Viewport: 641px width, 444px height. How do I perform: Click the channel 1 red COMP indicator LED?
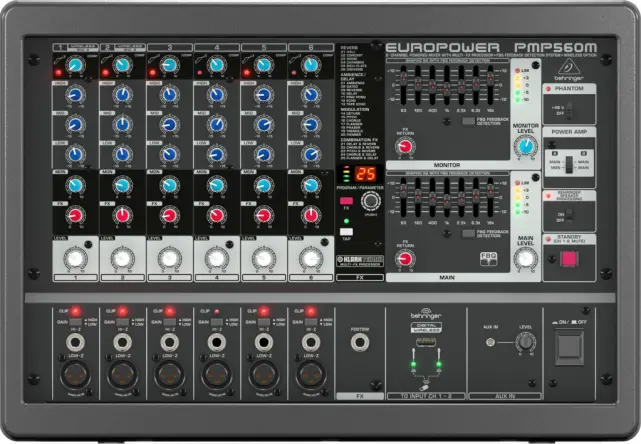[58, 73]
